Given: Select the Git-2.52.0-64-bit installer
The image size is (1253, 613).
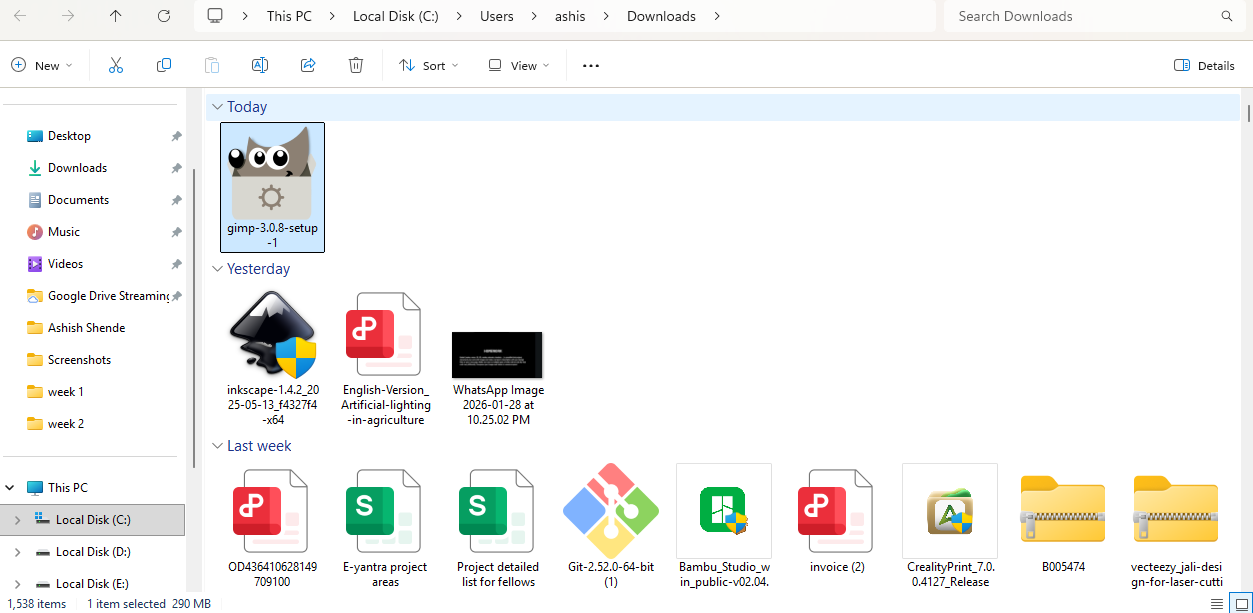Looking at the screenshot, I should [611, 527].
